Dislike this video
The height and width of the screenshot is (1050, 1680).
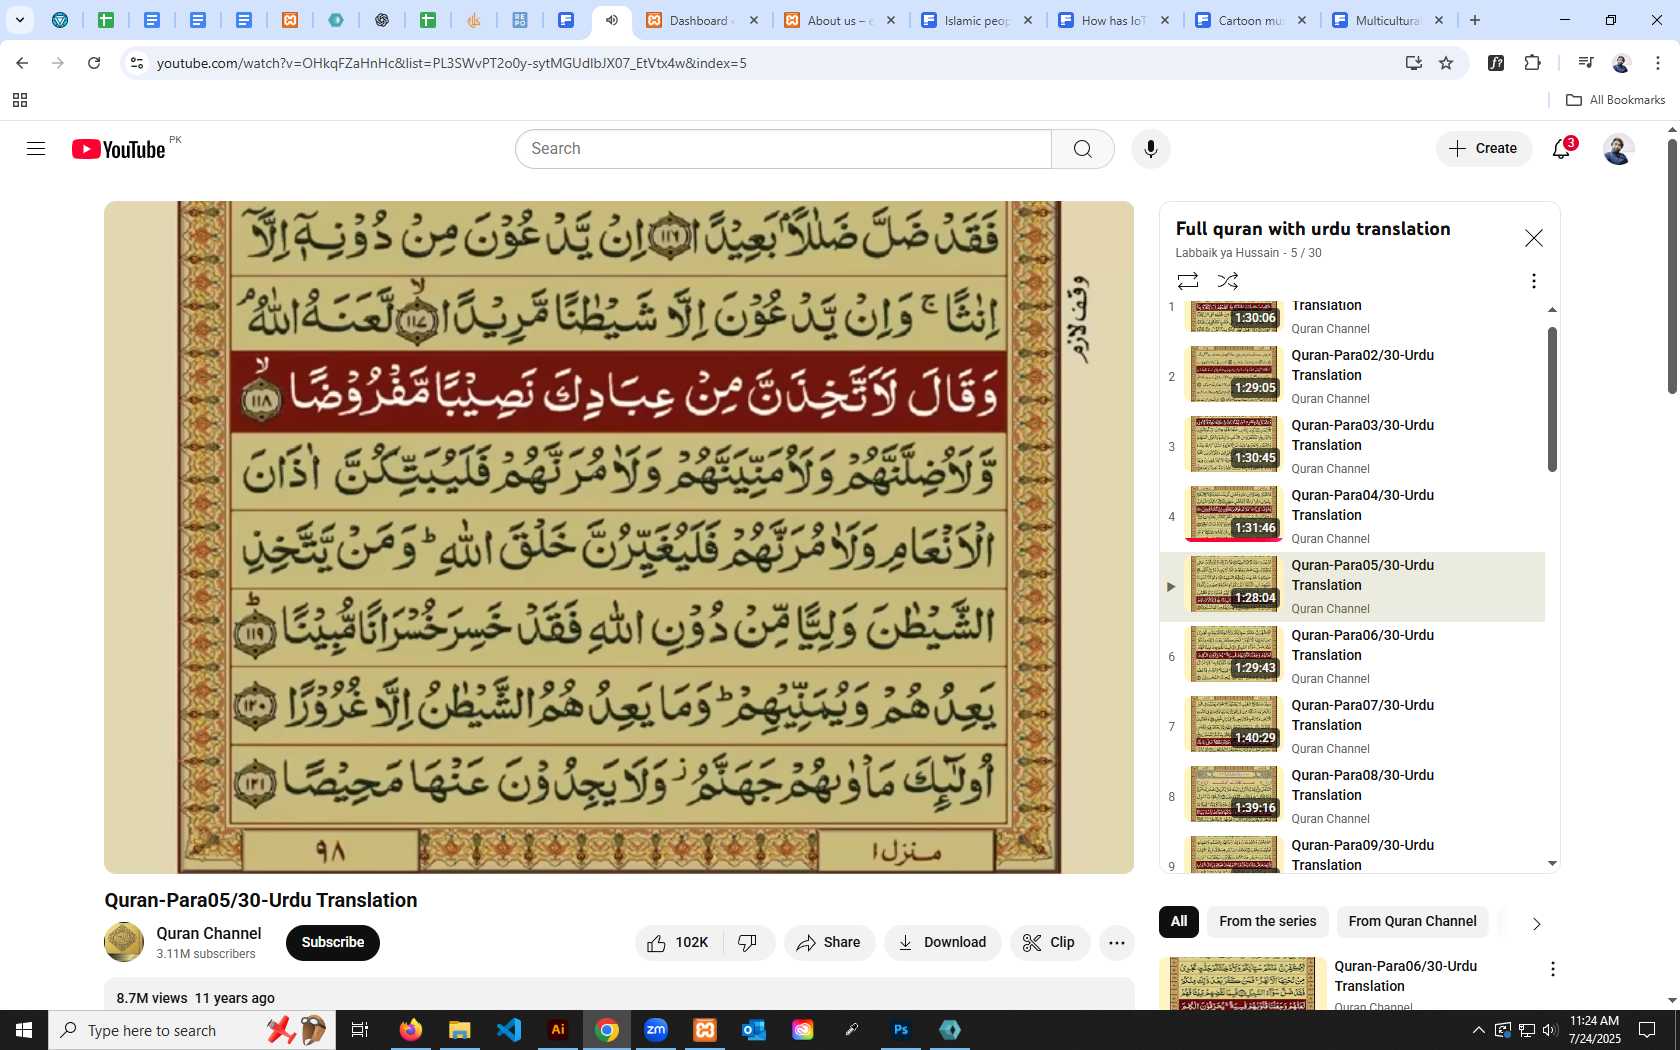pyautogui.click(x=748, y=943)
